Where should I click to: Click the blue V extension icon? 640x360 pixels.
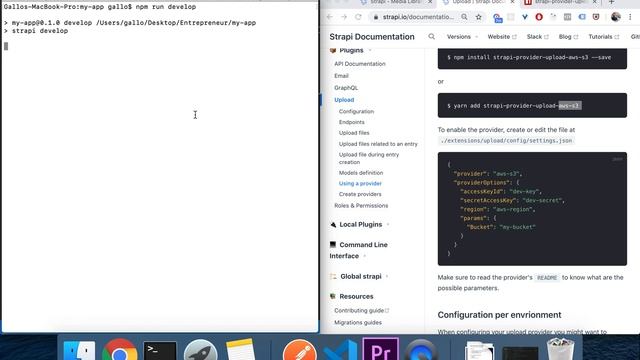coord(525,17)
